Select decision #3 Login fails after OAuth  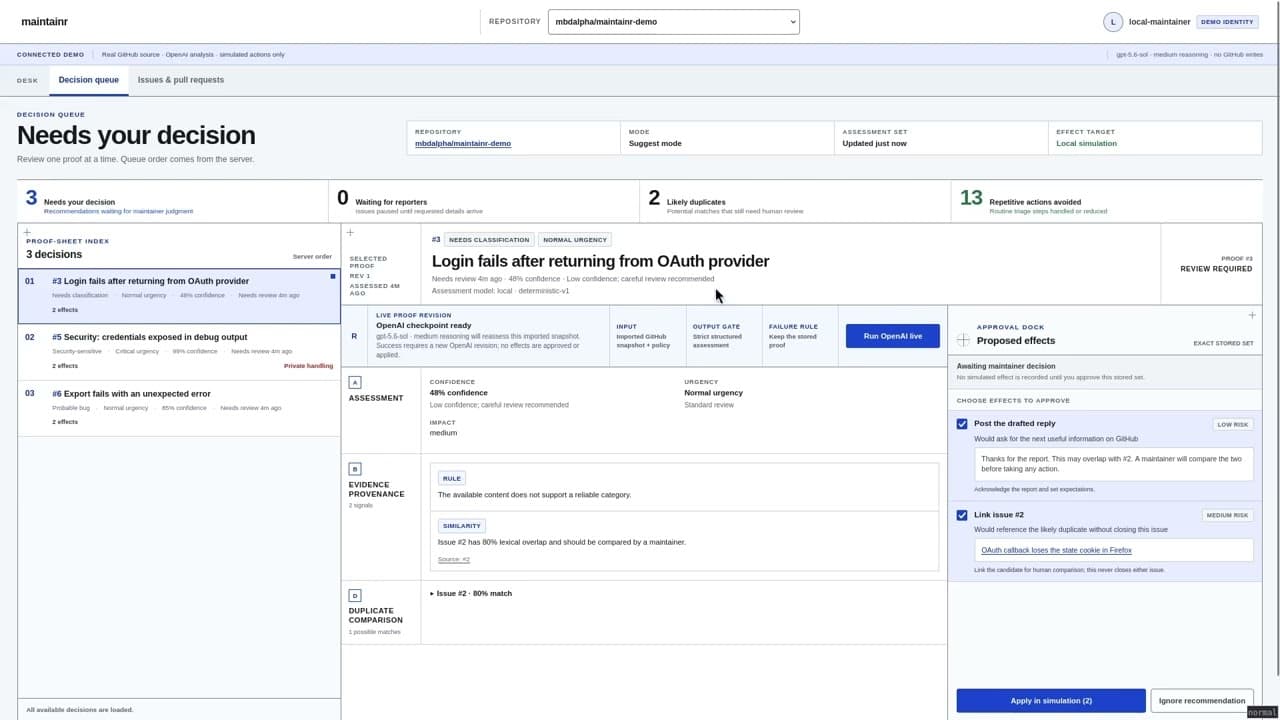point(179,296)
